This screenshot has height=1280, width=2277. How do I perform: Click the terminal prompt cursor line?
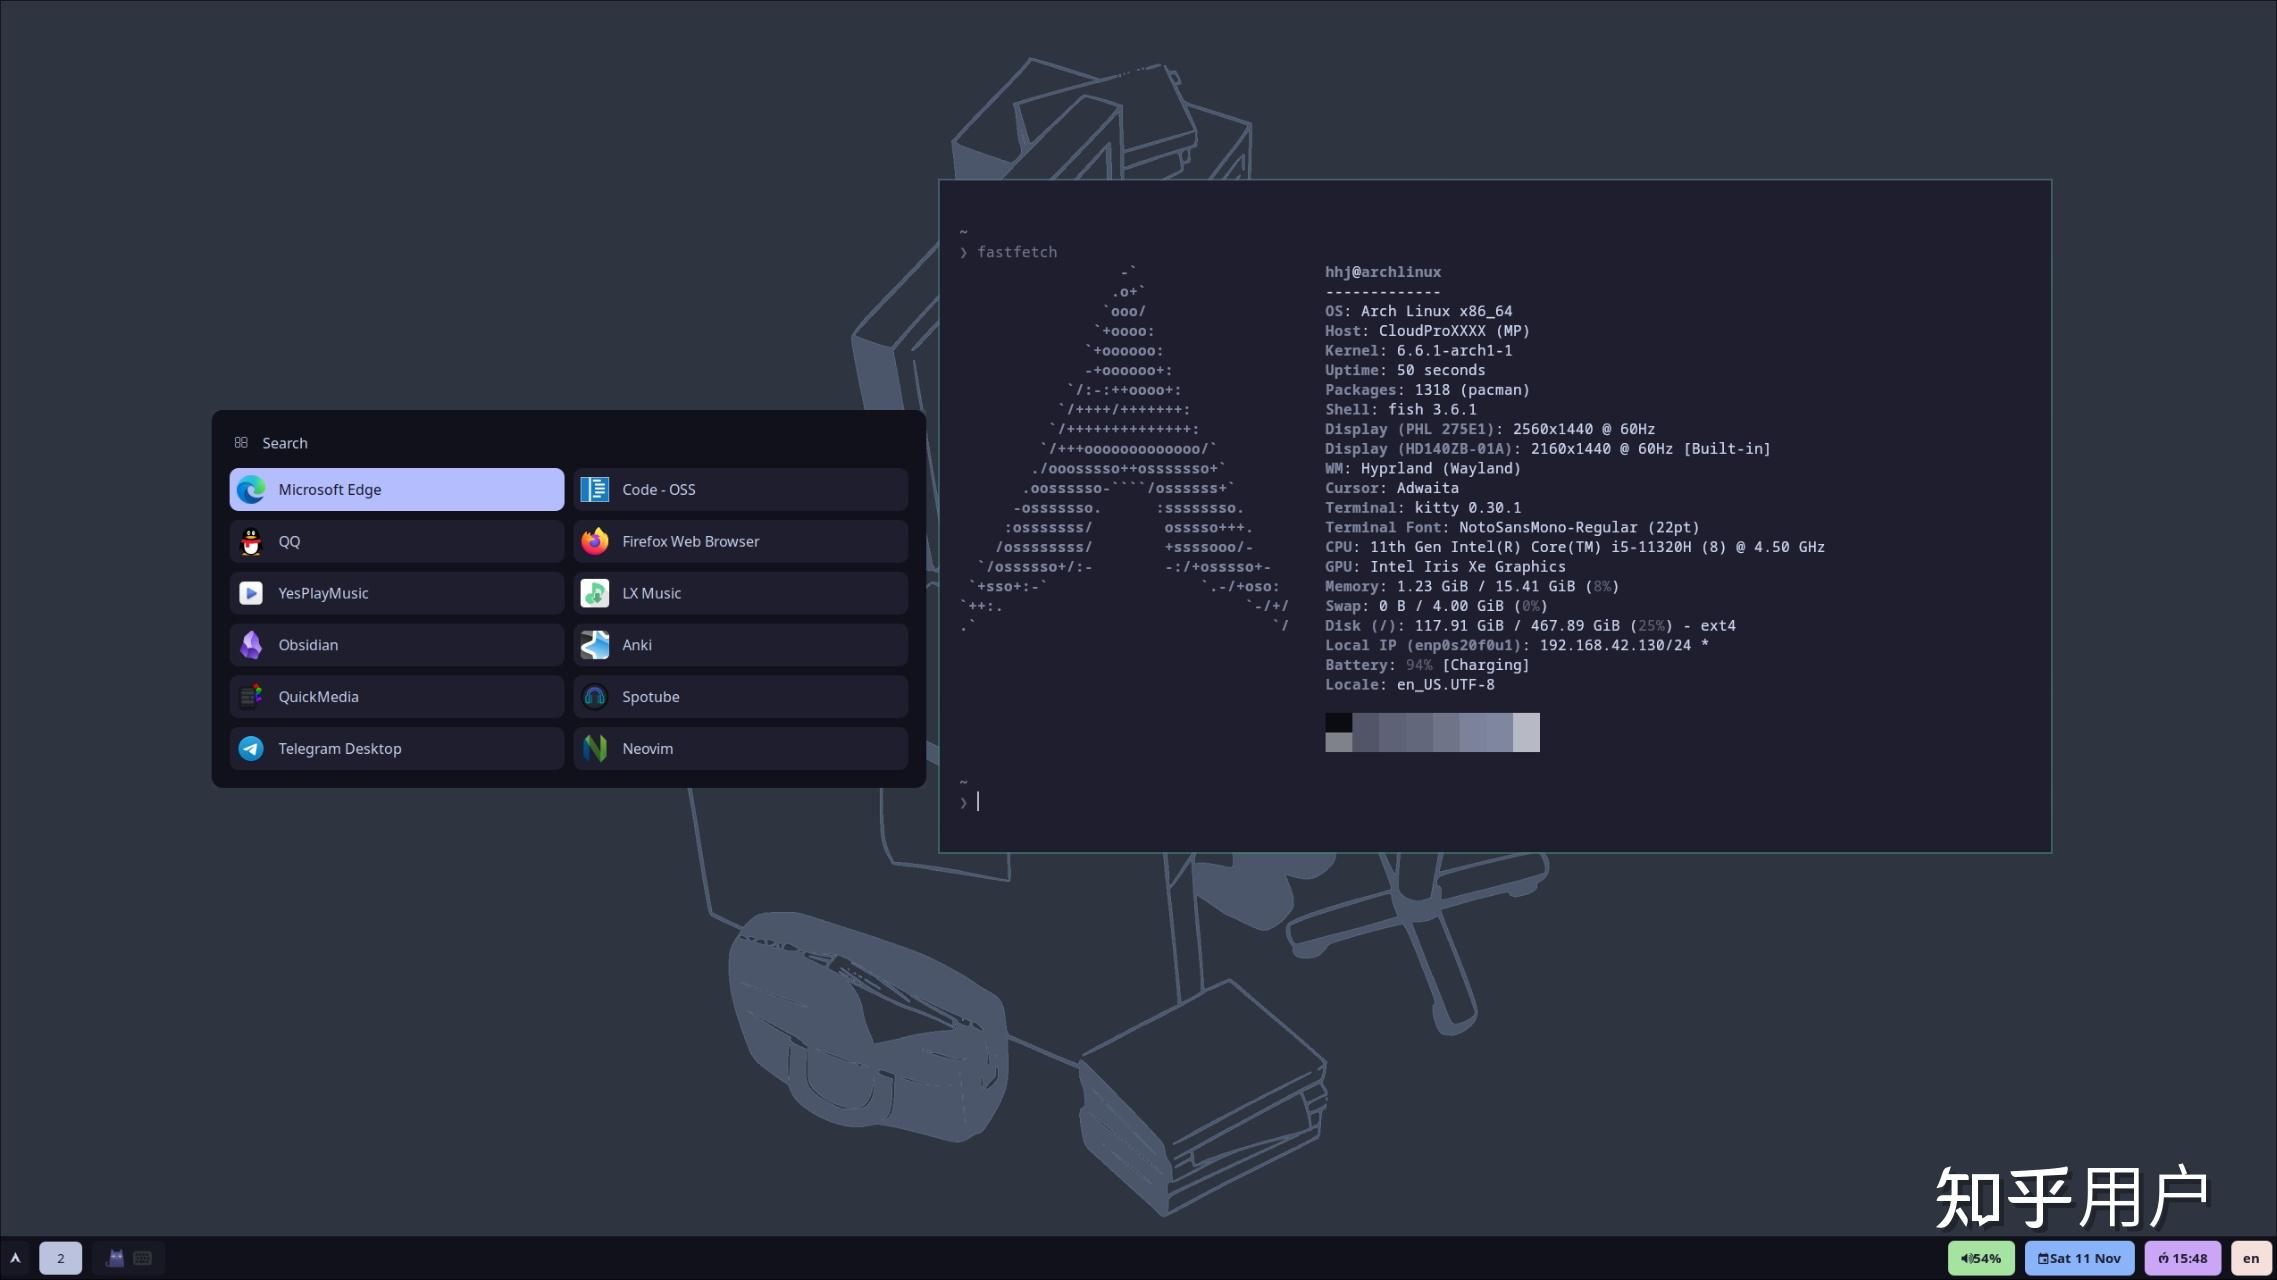[978, 801]
